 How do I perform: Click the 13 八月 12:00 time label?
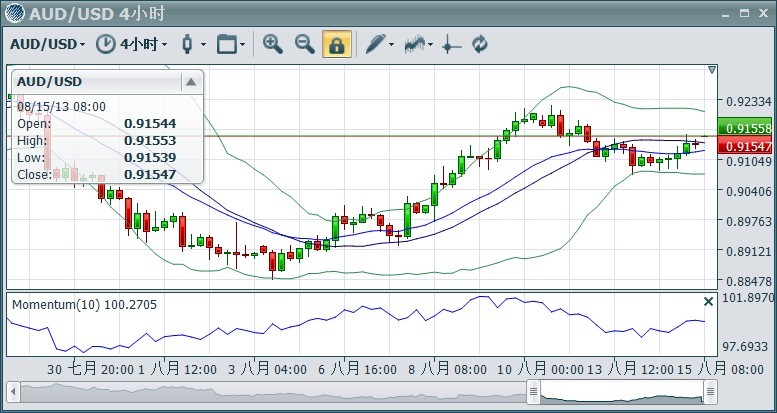point(630,369)
